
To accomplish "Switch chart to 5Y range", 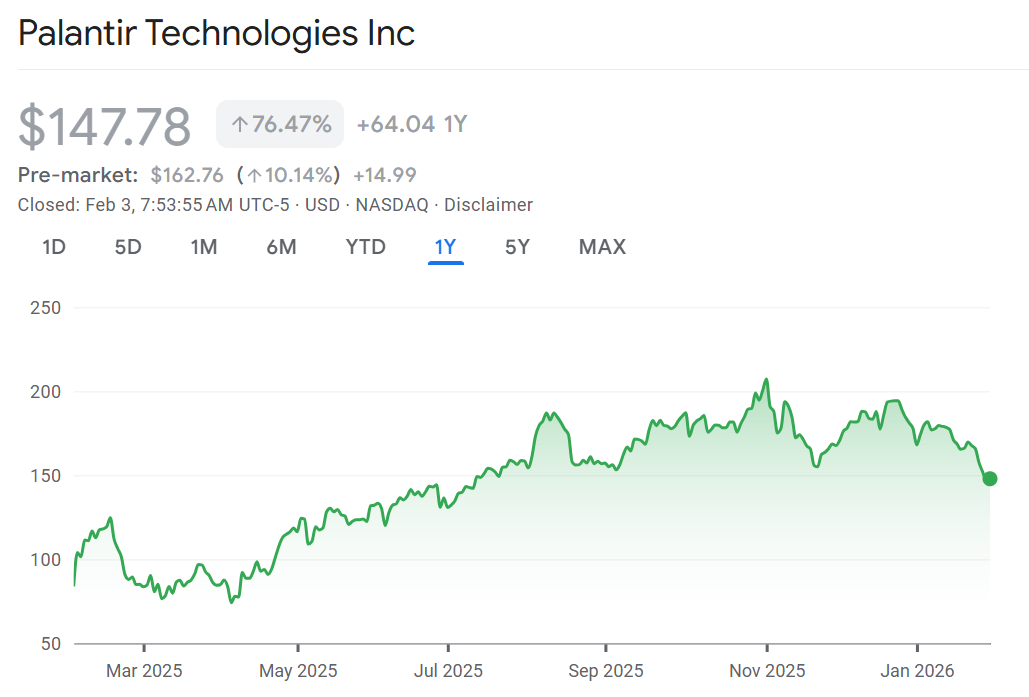I will click(517, 247).
